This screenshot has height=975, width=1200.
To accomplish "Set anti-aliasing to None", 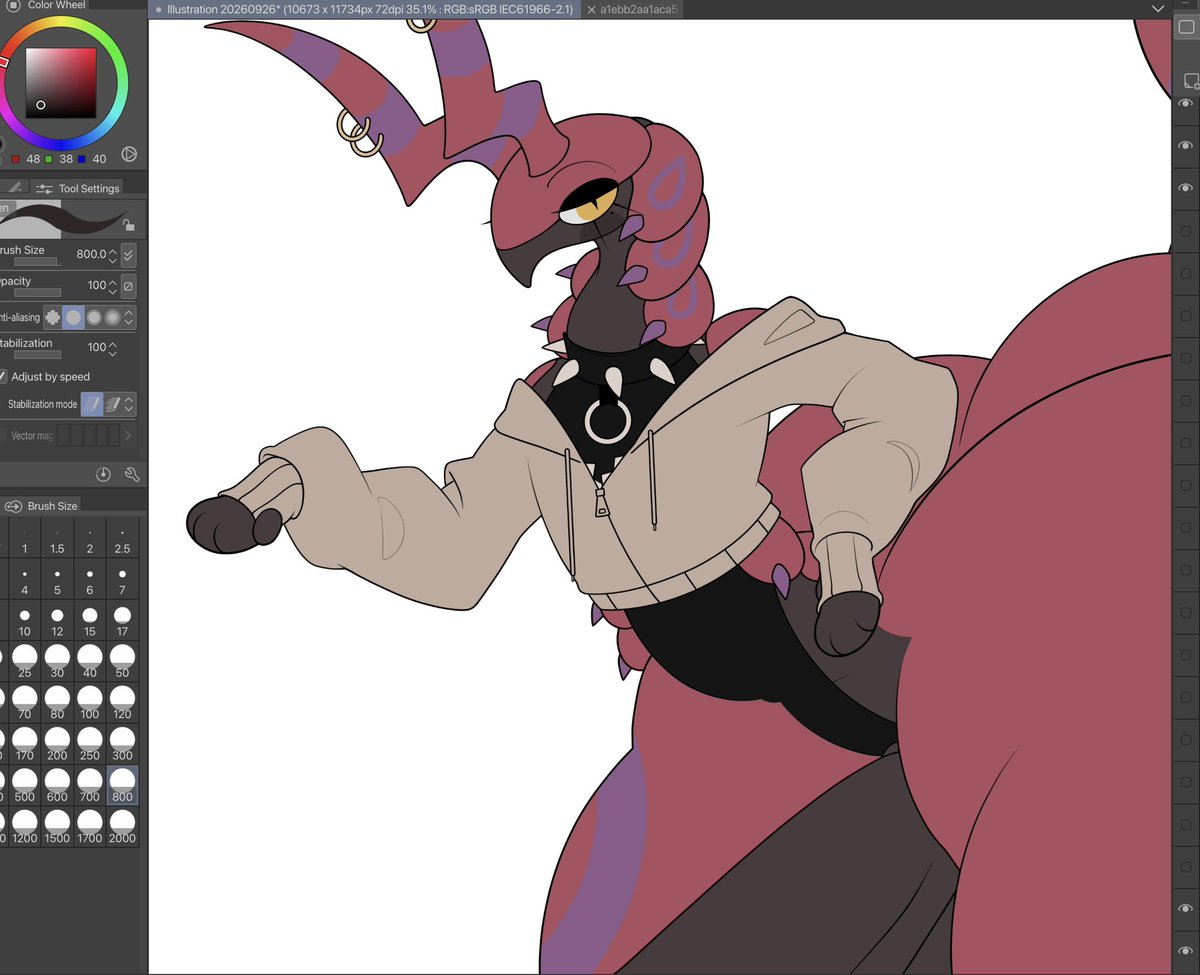I will pos(52,317).
